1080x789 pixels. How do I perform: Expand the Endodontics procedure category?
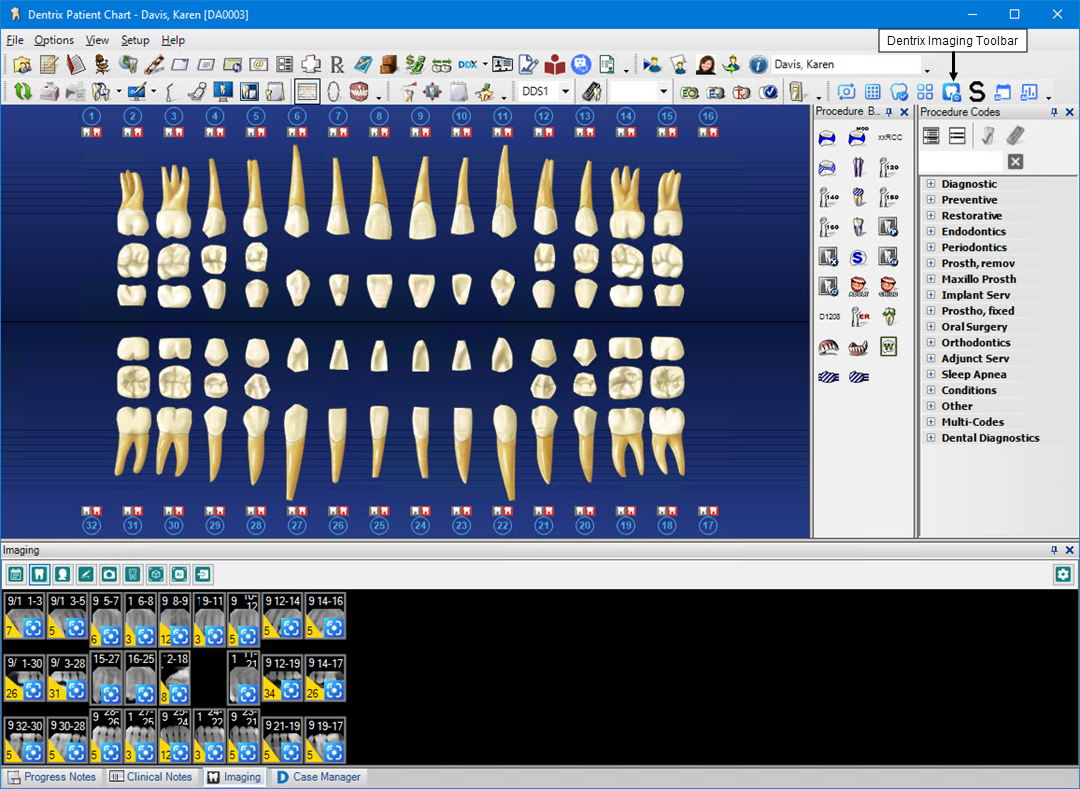tap(930, 232)
